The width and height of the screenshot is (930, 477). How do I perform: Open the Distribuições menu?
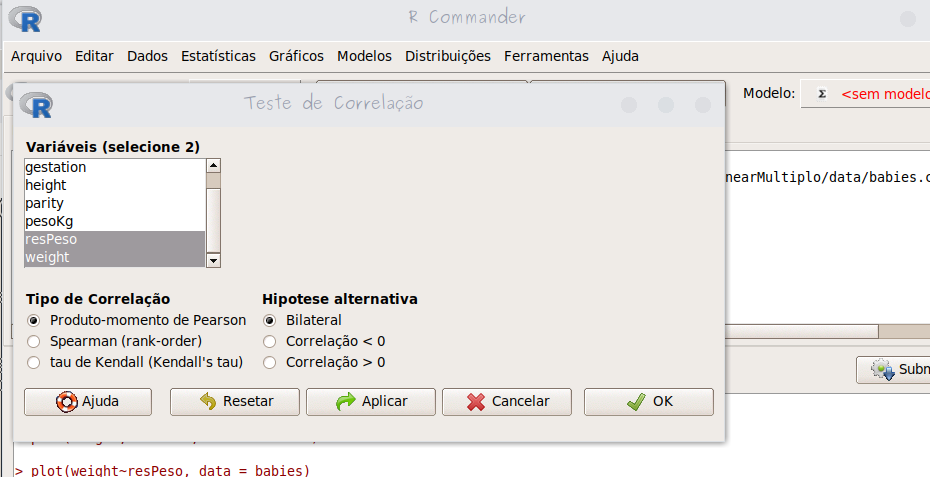click(x=447, y=56)
